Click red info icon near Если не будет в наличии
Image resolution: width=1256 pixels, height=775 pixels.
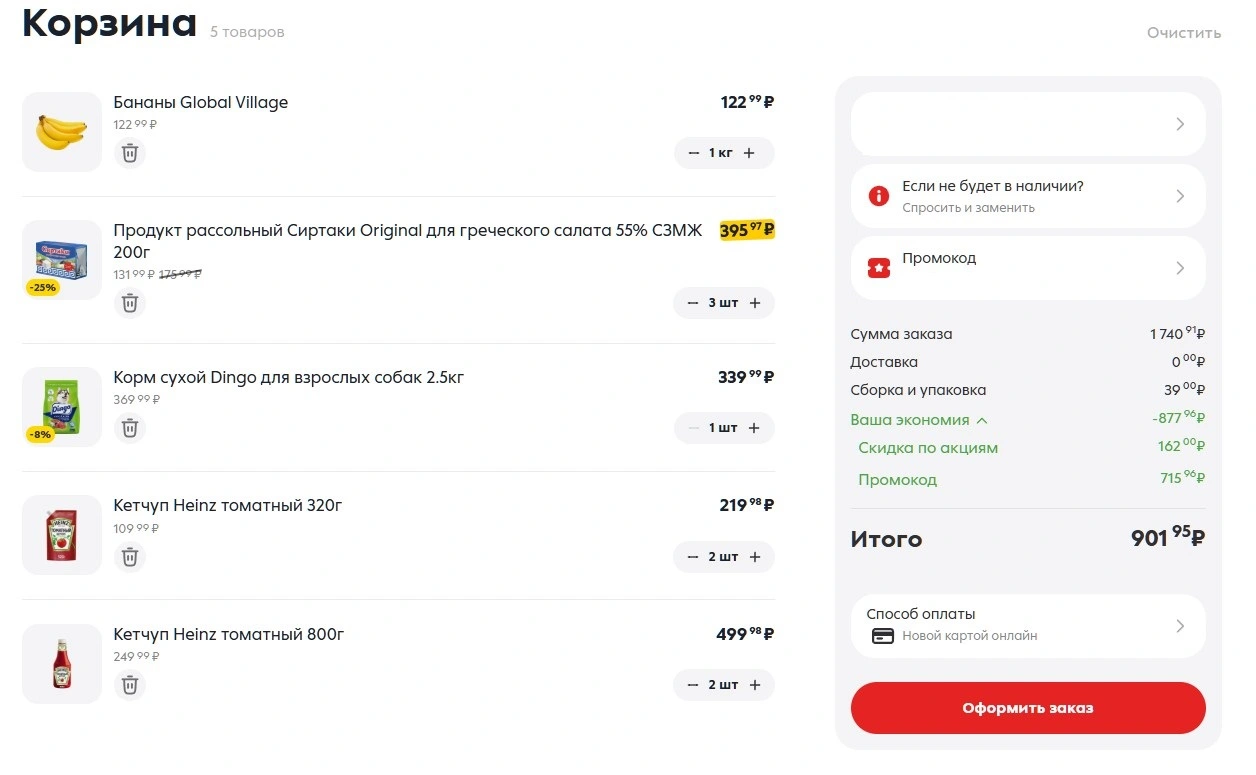[879, 196]
